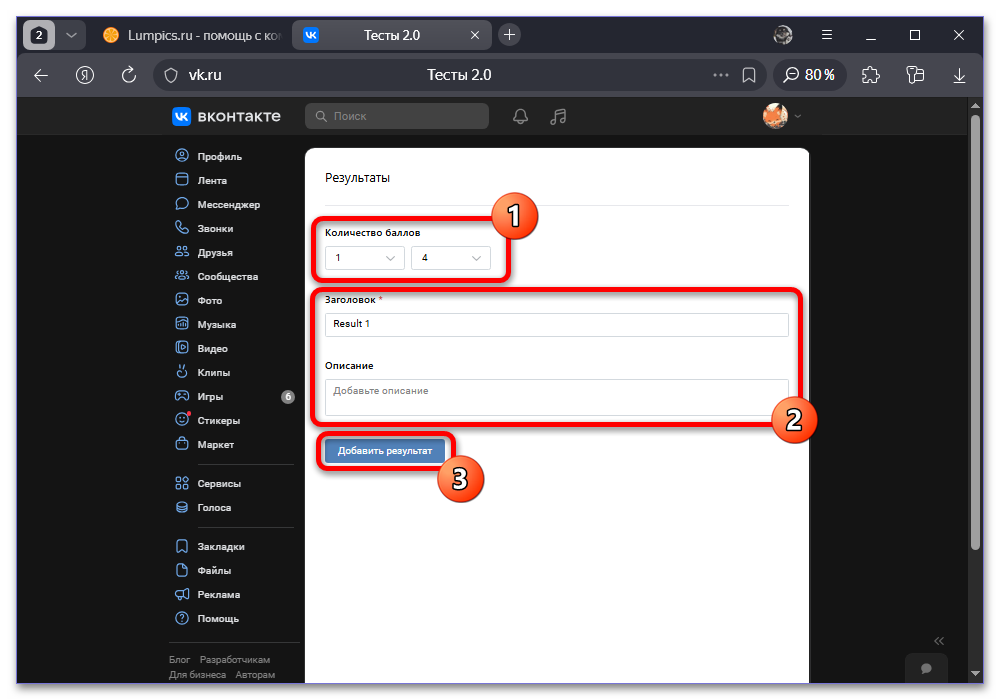1000x700 pixels.
Task: Go back with browser arrow
Action: [x=41, y=75]
